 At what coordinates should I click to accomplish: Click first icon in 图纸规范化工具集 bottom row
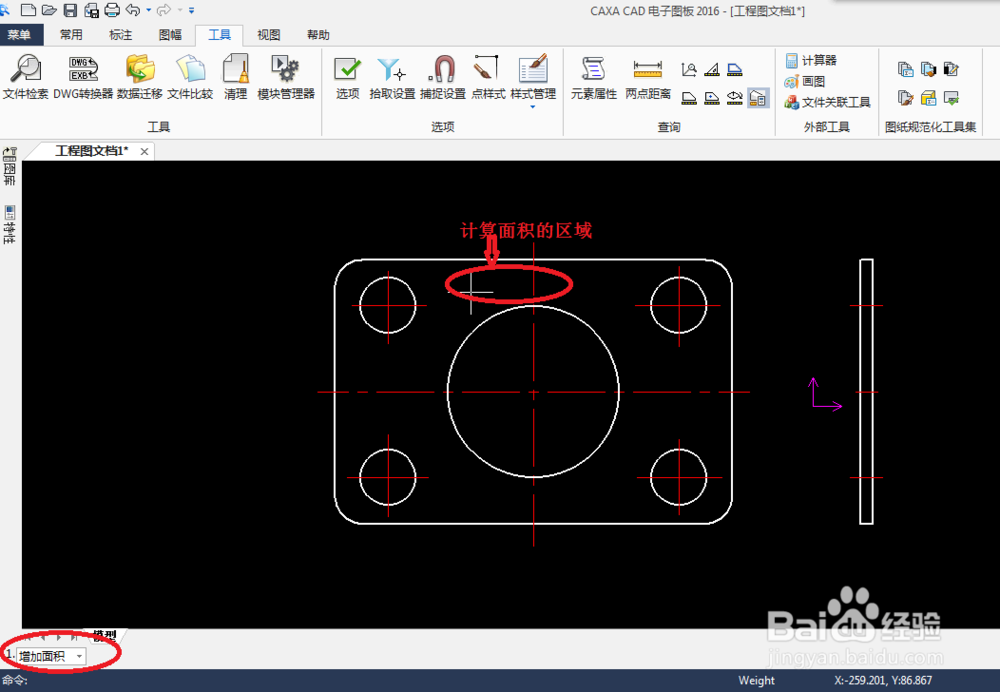pos(906,98)
